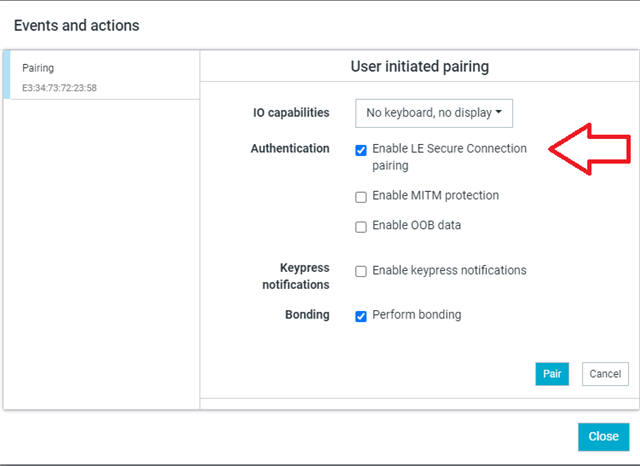Uncheck the Enable LE Secure Connection pairing checkbox
The height and width of the screenshot is (466, 640).
point(361,150)
